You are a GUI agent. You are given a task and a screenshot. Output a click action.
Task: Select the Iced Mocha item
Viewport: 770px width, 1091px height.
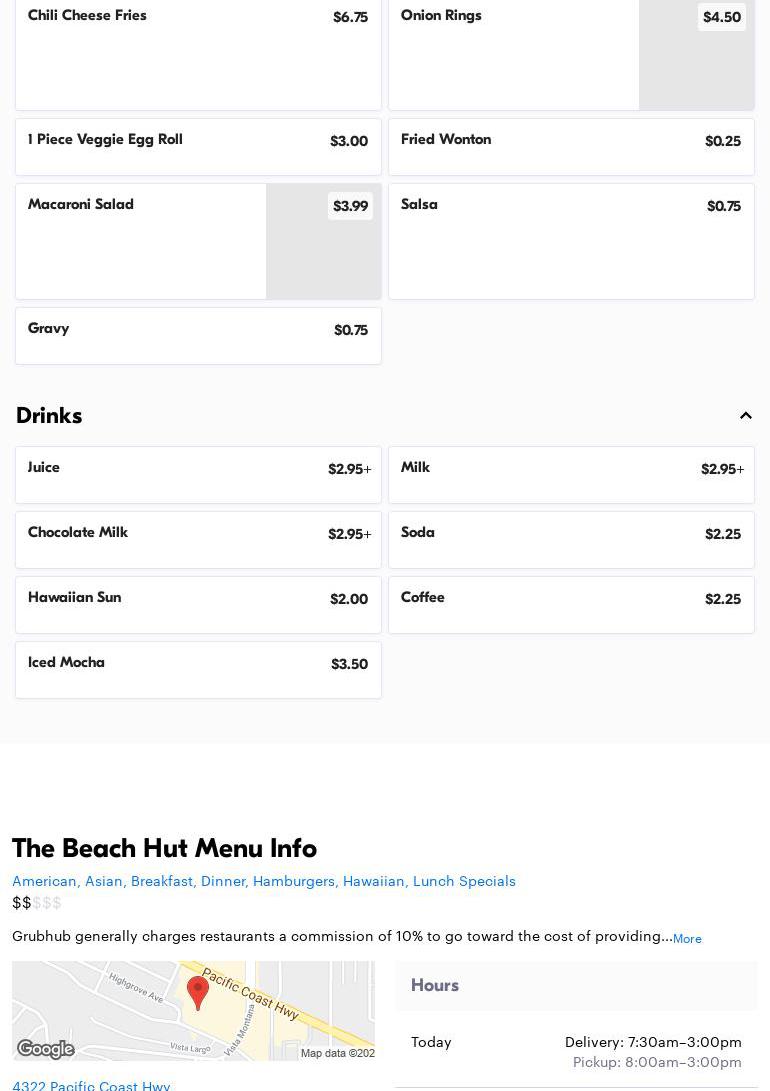[x=198, y=670]
